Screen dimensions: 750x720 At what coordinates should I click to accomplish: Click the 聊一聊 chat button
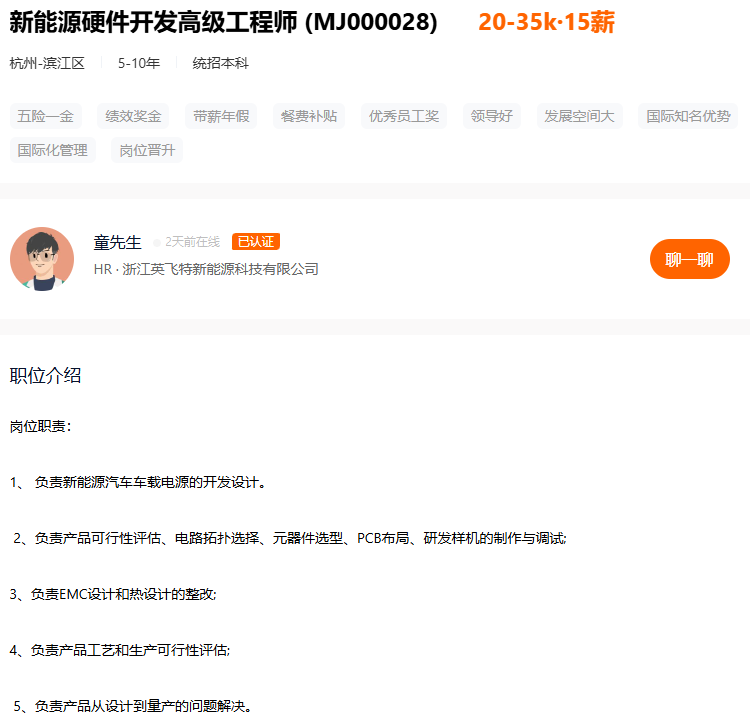[x=689, y=259]
